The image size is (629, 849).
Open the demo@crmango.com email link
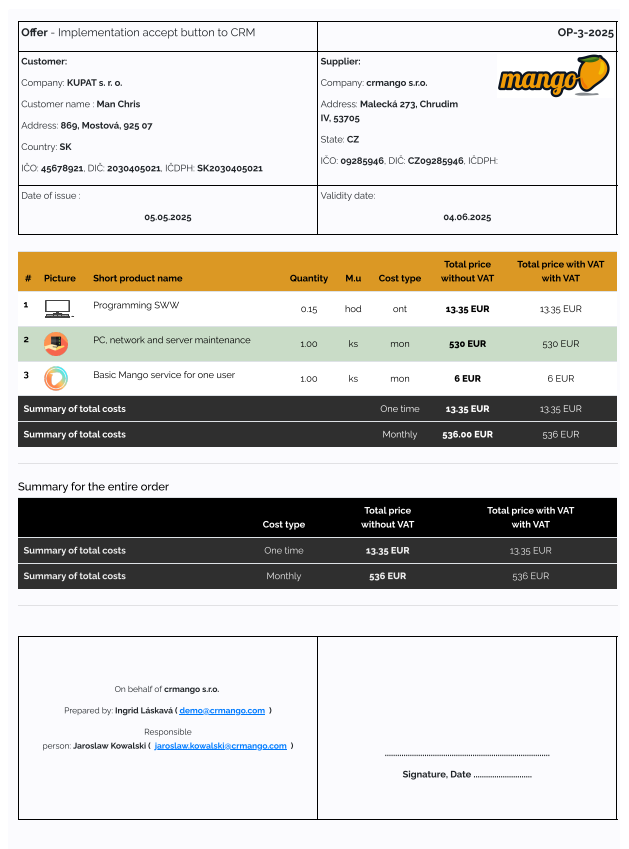click(x=222, y=710)
